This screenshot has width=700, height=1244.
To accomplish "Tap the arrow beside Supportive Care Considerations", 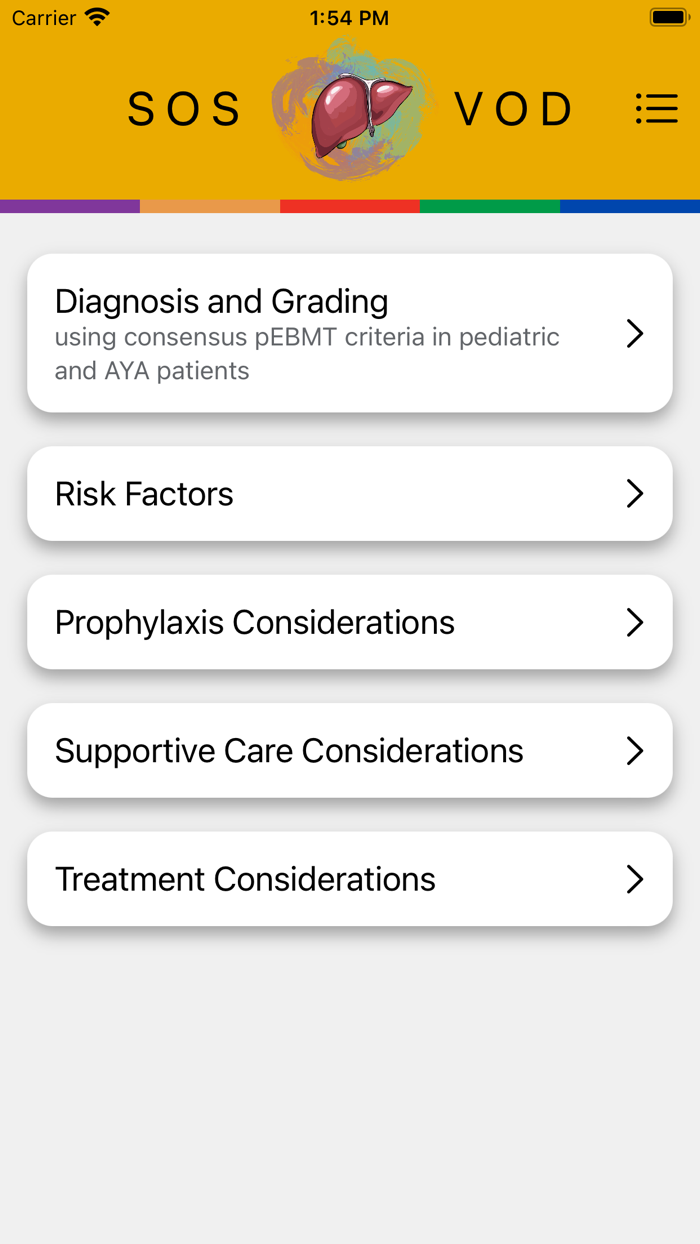I will 634,750.
